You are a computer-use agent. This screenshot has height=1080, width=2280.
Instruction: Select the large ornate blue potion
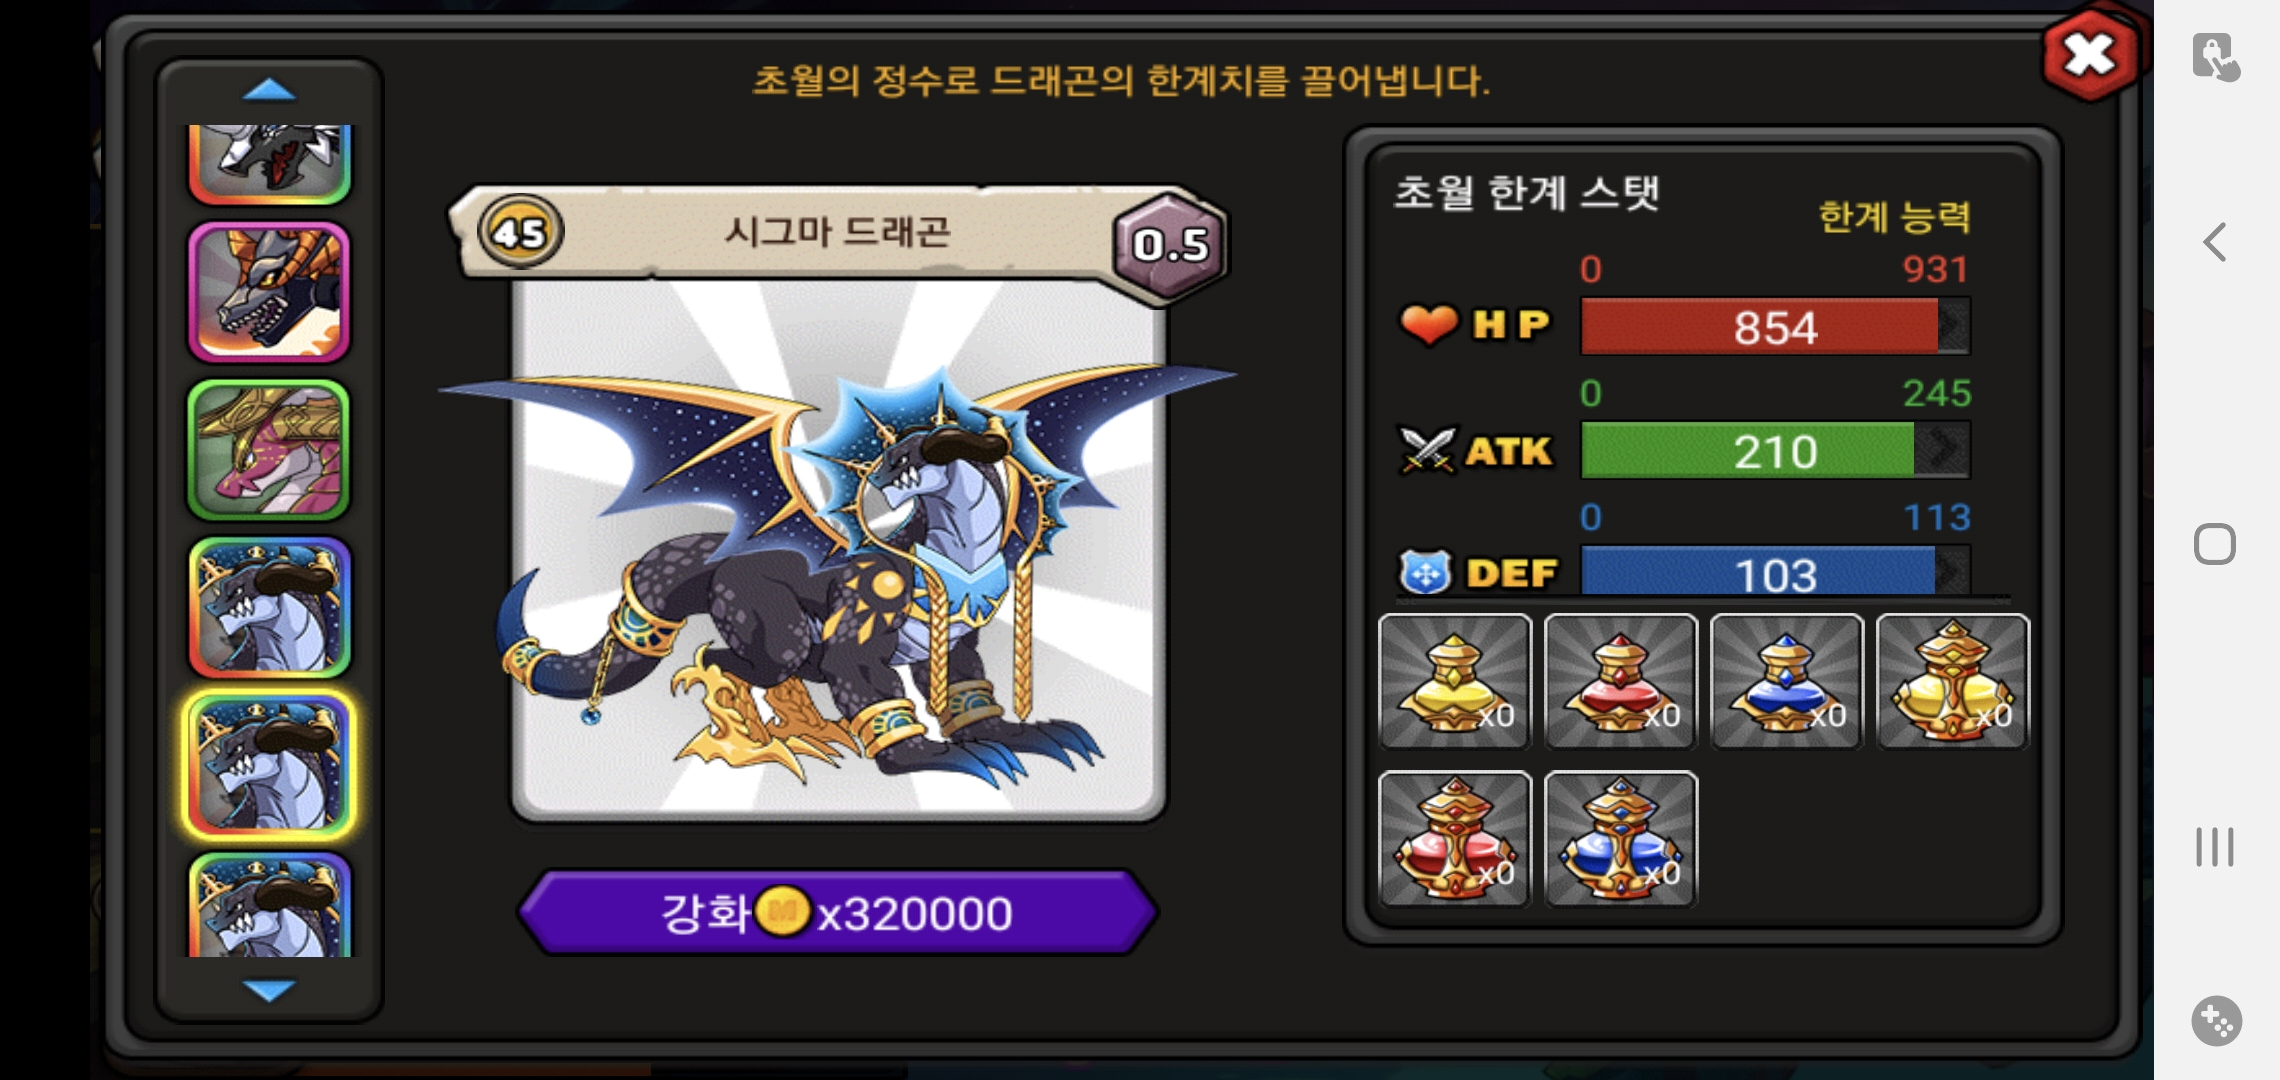coord(1620,839)
